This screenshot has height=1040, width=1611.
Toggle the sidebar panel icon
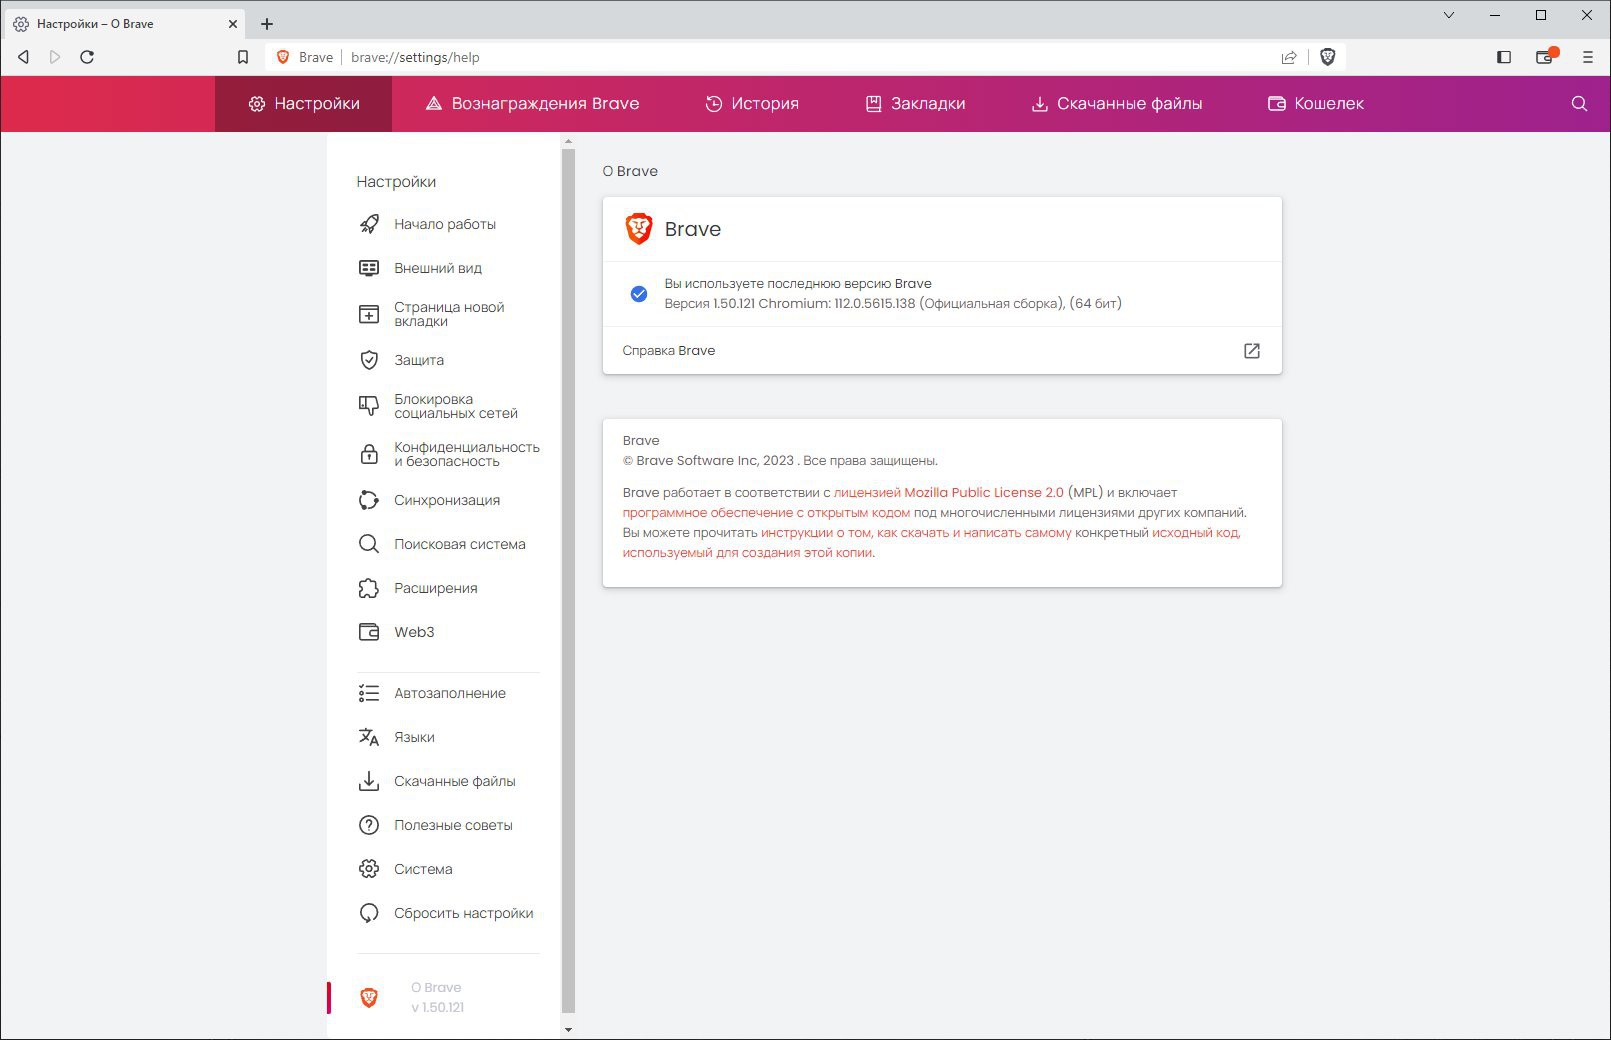click(1503, 57)
